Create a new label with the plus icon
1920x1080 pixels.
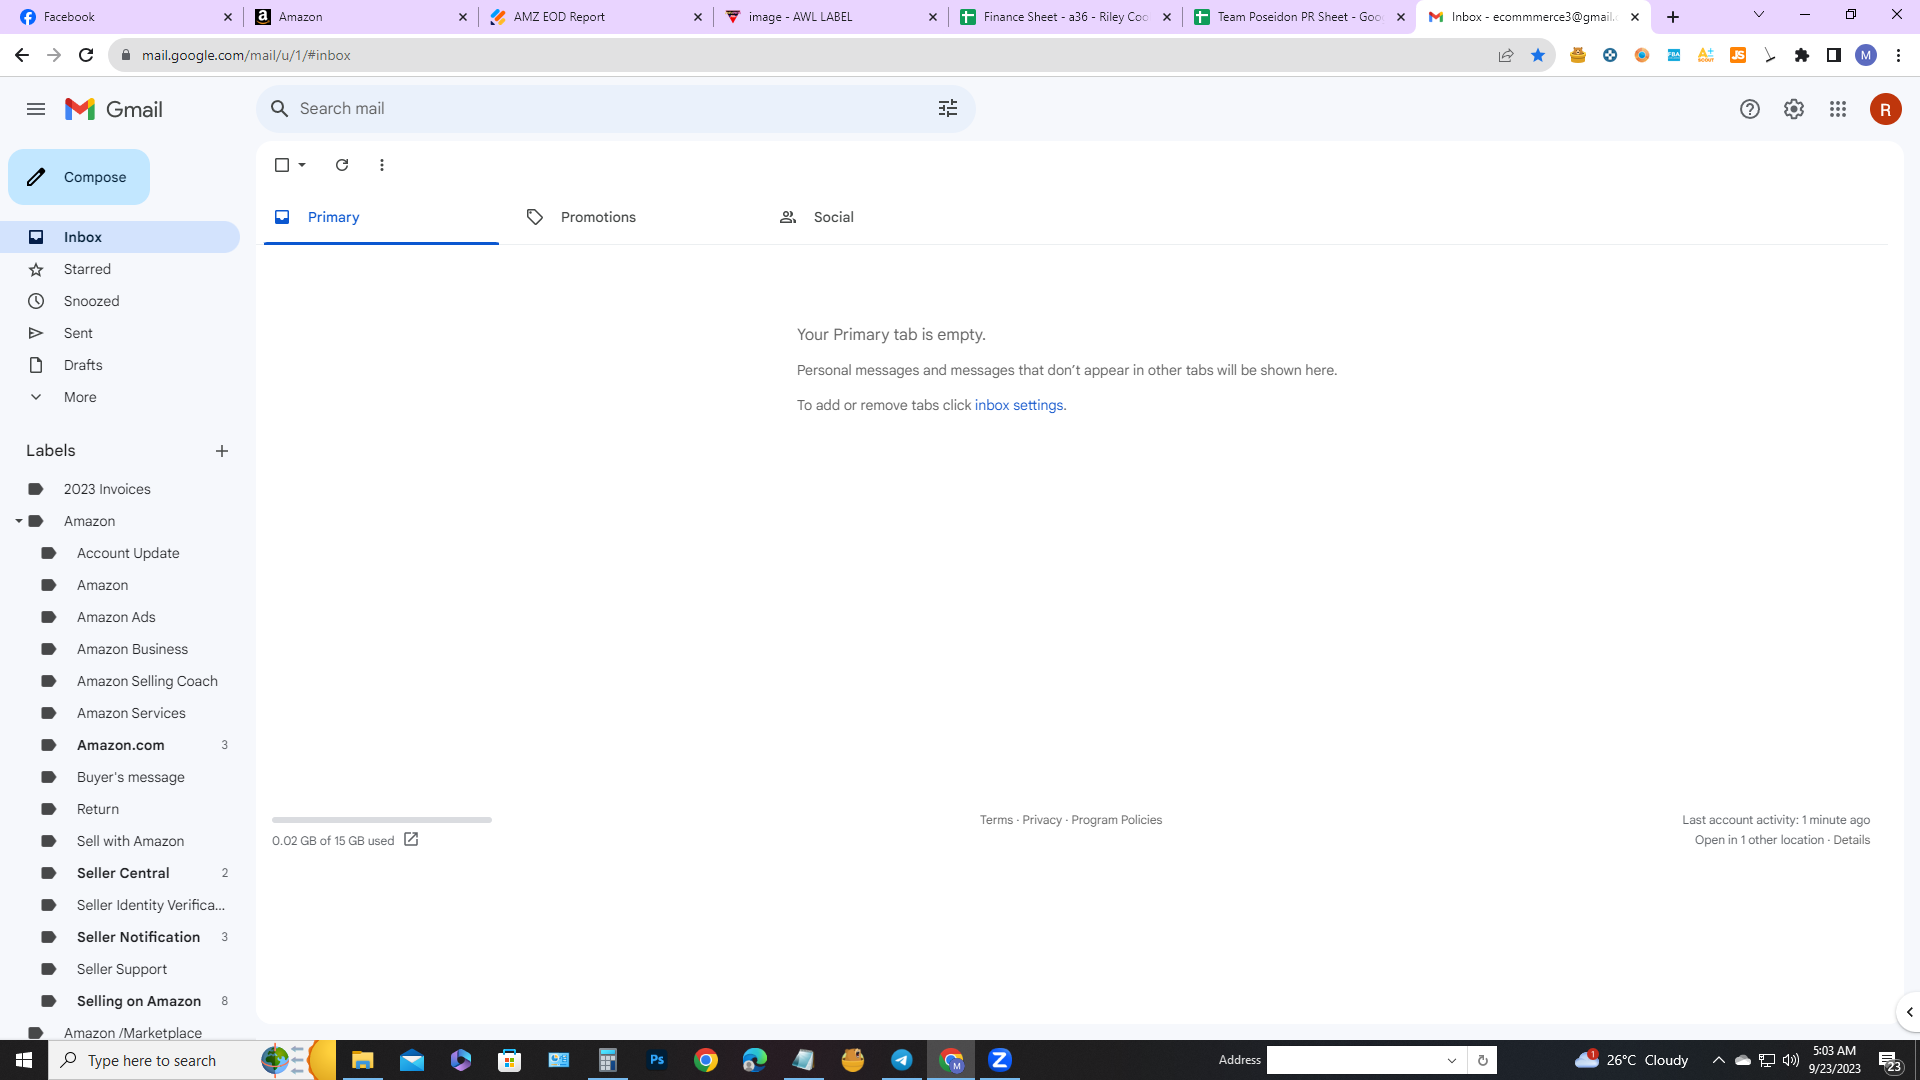pos(222,451)
